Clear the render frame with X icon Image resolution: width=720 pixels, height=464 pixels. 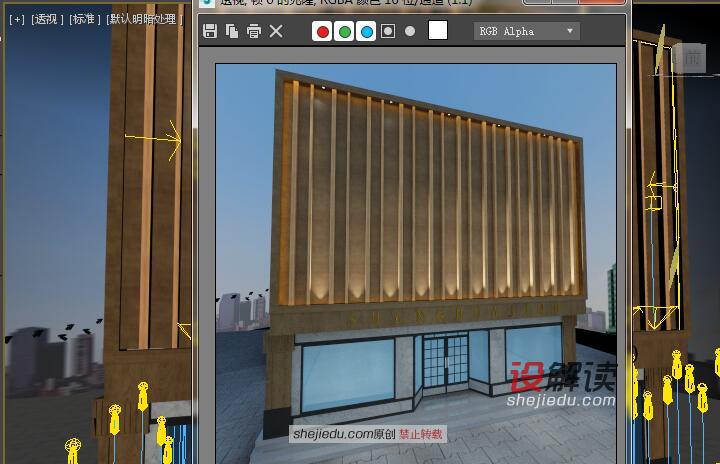click(276, 31)
